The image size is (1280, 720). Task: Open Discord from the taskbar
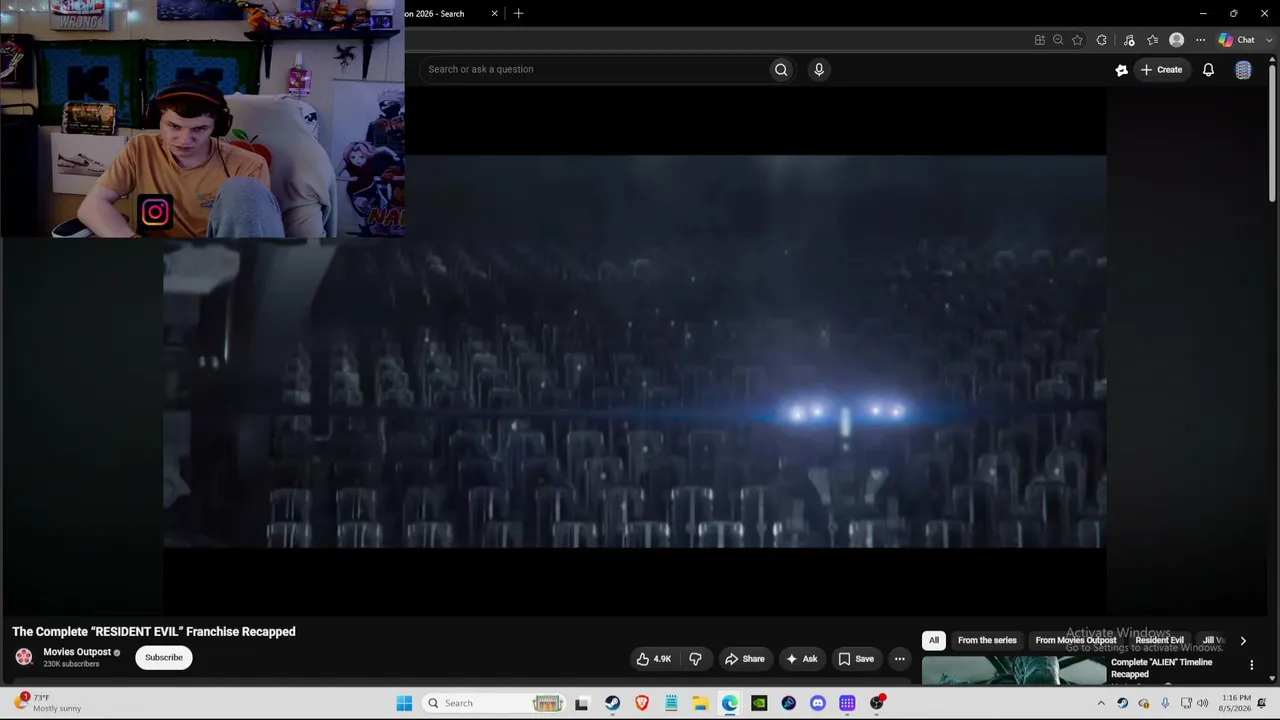[x=818, y=703]
